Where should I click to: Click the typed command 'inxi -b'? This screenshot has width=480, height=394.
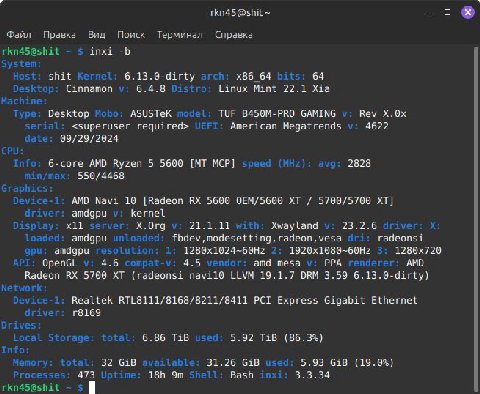(x=110, y=52)
